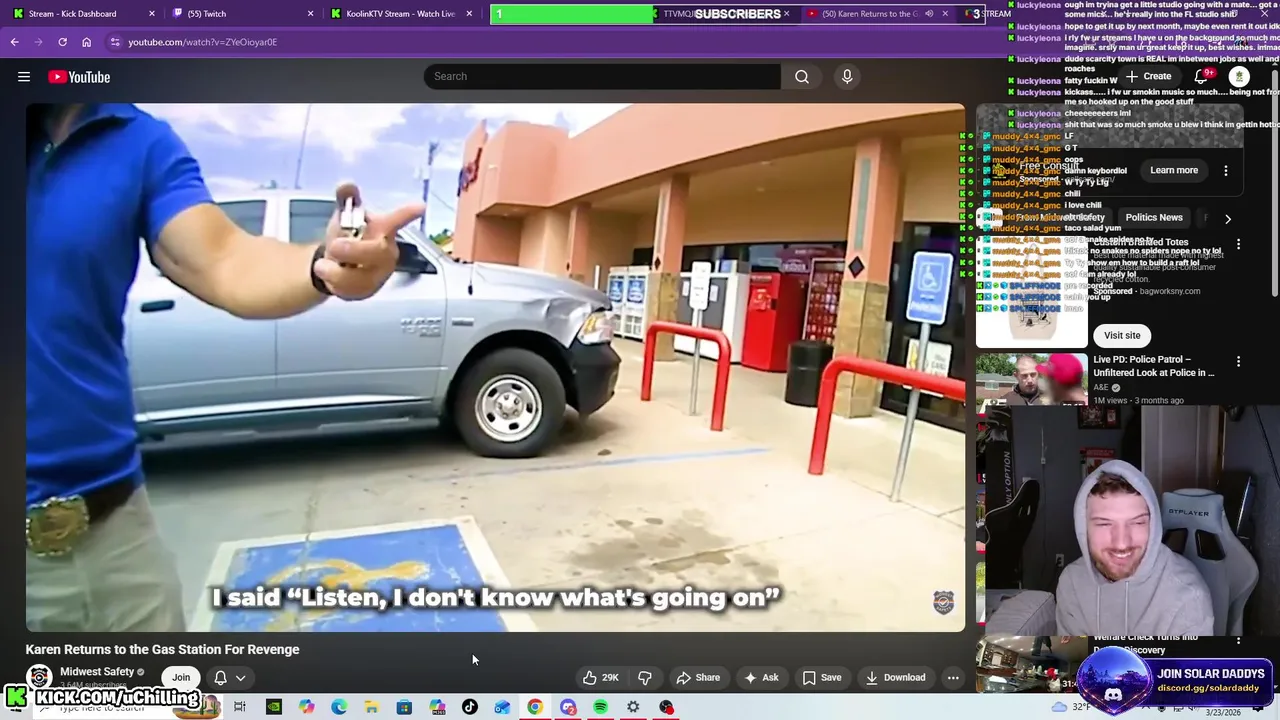The width and height of the screenshot is (1280, 720).
Task: Open Outlook from the taskbar
Action: 502,707
